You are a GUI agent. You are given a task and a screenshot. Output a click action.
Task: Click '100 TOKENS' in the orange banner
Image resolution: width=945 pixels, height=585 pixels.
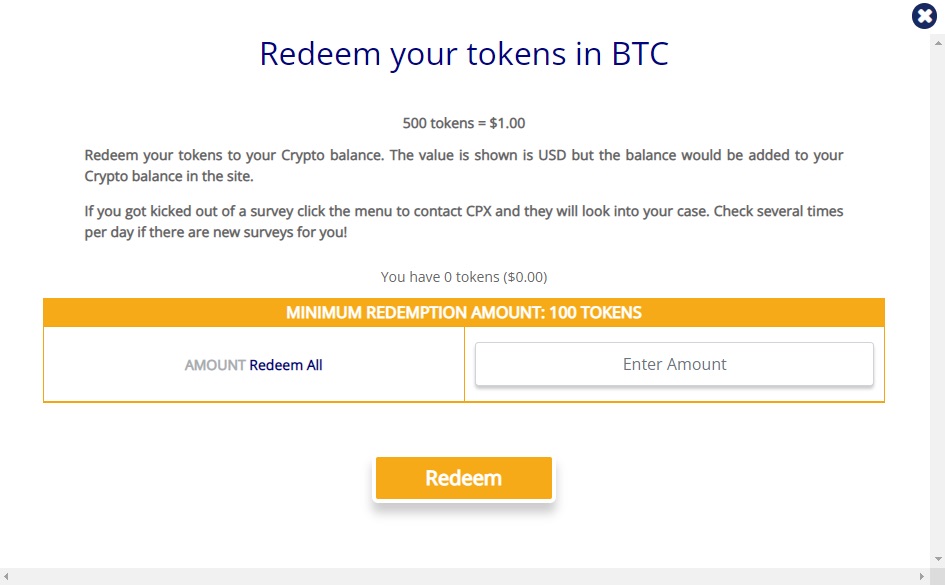click(x=595, y=313)
